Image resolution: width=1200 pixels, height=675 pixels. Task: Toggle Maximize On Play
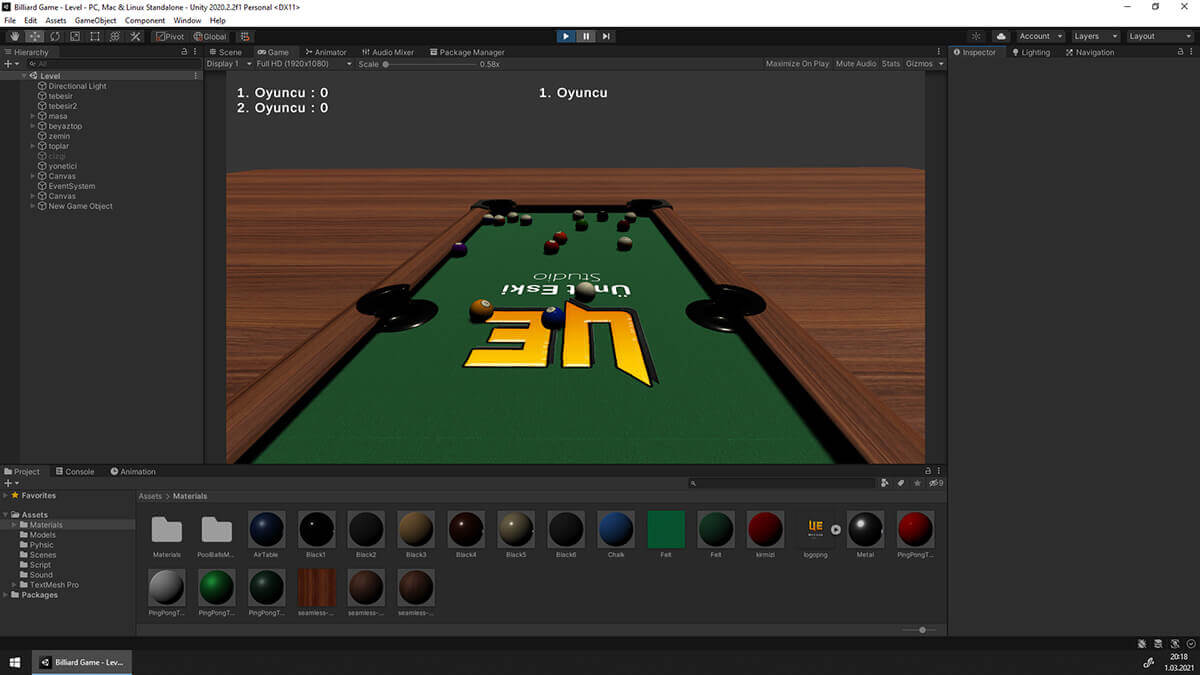click(797, 64)
